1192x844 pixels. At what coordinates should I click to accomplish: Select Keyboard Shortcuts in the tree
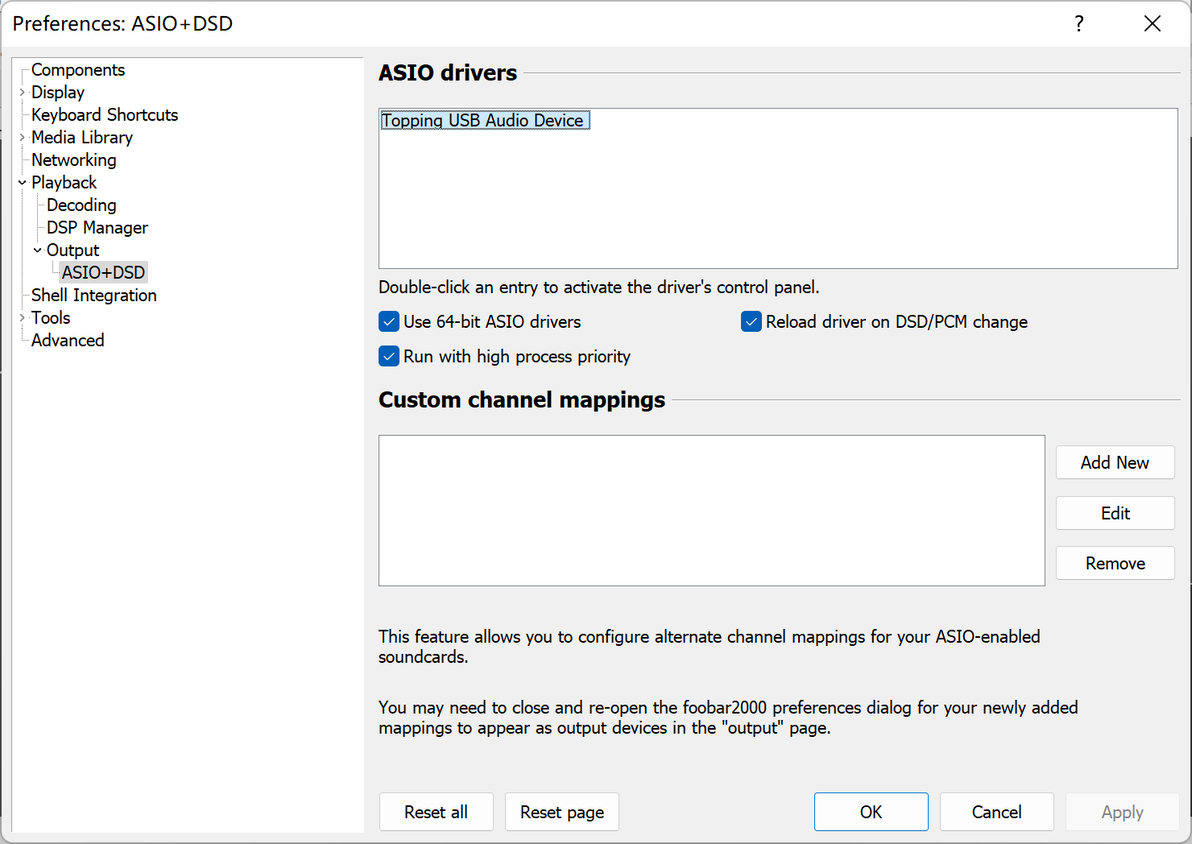tap(104, 115)
